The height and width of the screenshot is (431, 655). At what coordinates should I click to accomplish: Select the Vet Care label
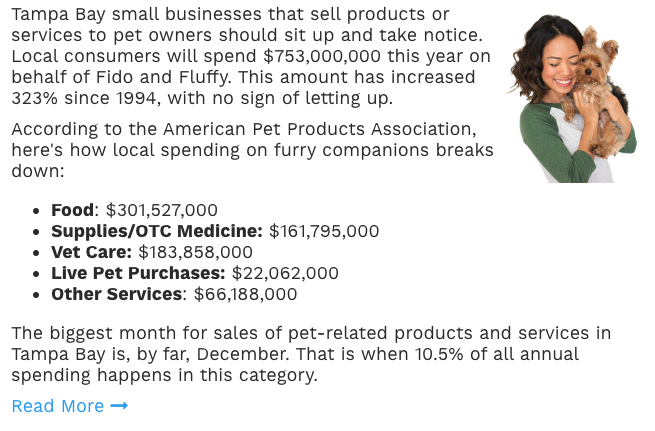point(91,252)
